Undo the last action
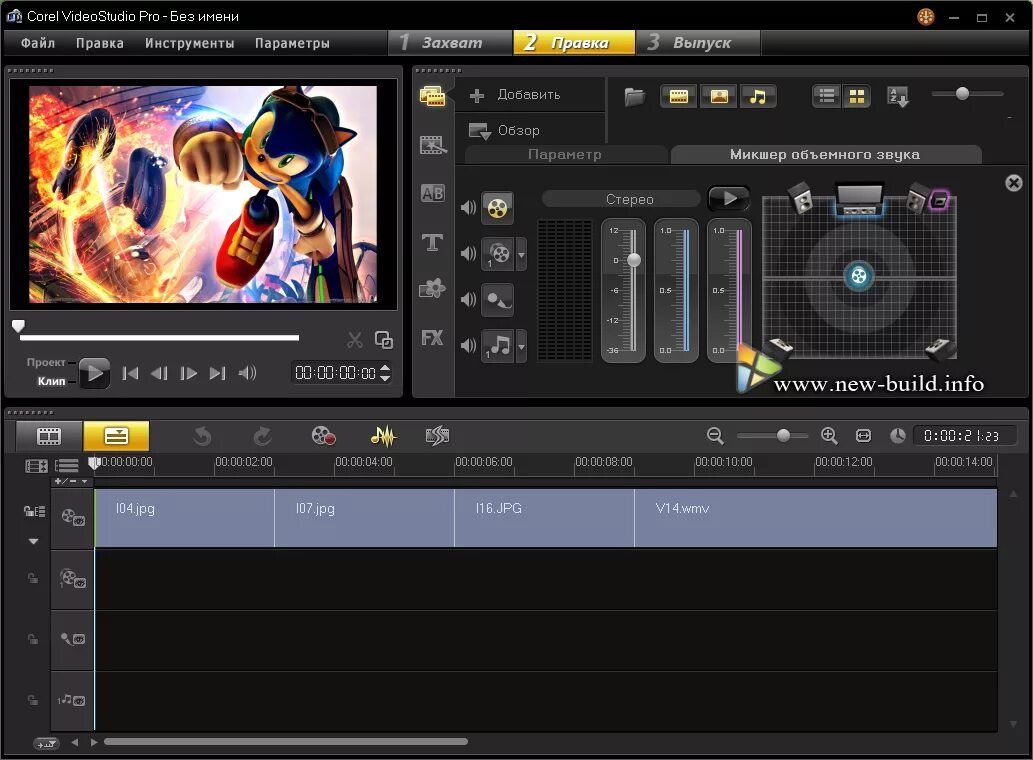Screen dimensions: 1033x760 click(x=202, y=435)
